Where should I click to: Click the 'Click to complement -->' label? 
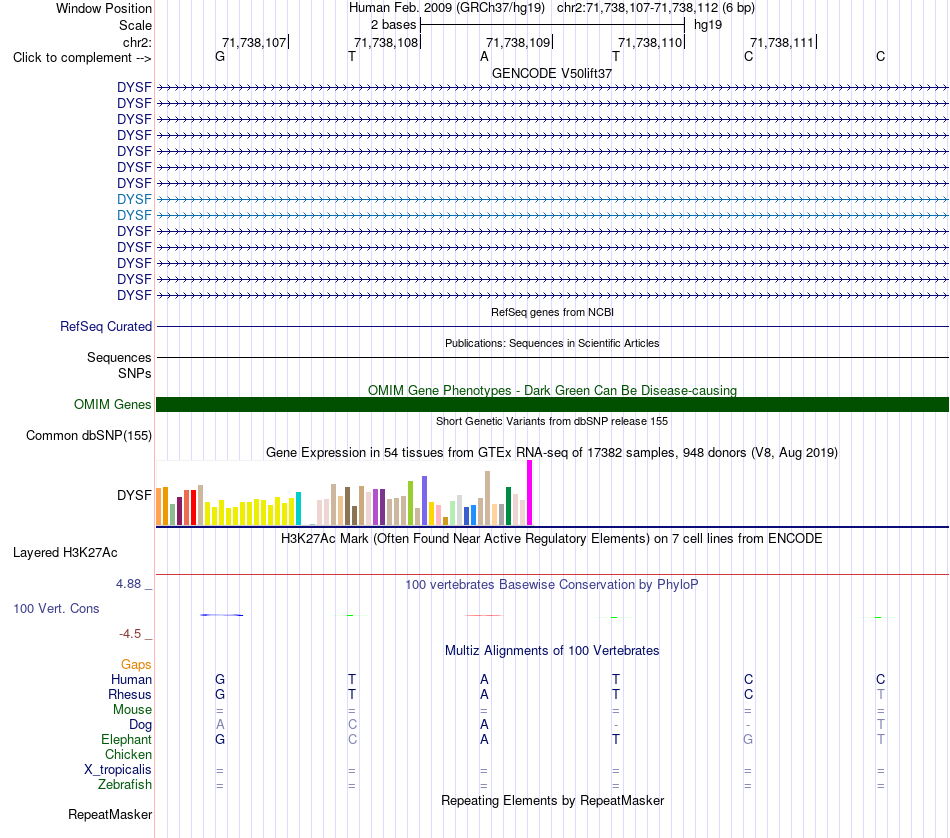point(82,58)
